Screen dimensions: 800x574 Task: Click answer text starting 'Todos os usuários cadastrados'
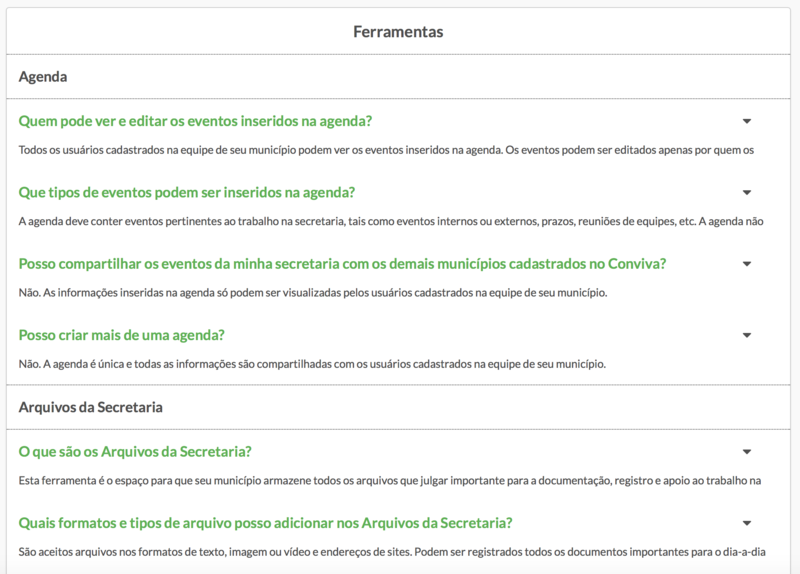click(385, 150)
